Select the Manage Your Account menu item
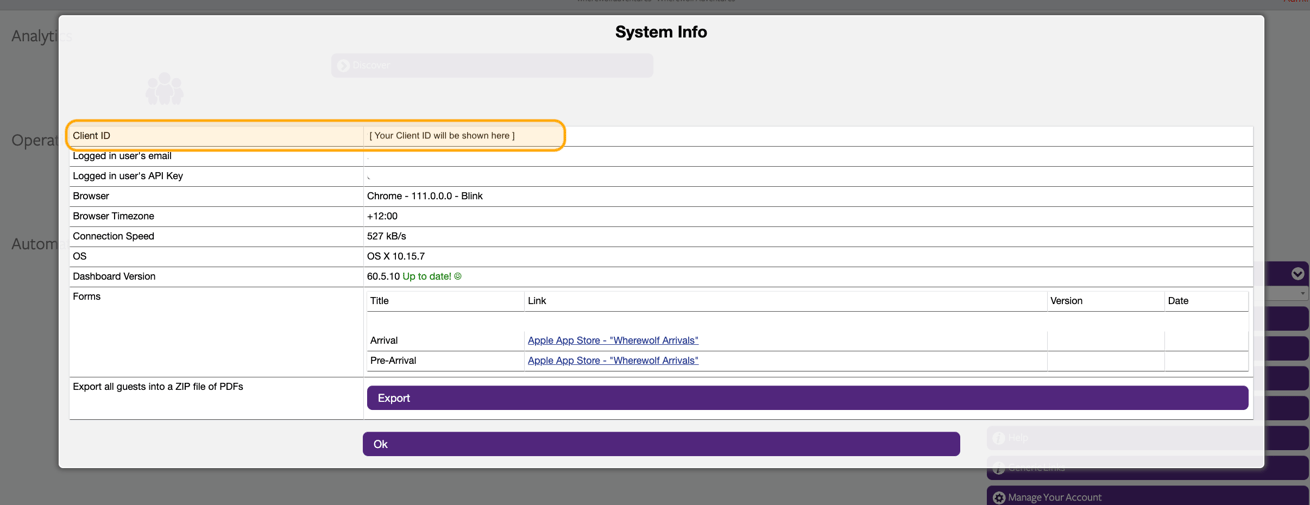The width and height of the screenshot is (1310, 505). pyautogui.click(x=1054, y=497)
